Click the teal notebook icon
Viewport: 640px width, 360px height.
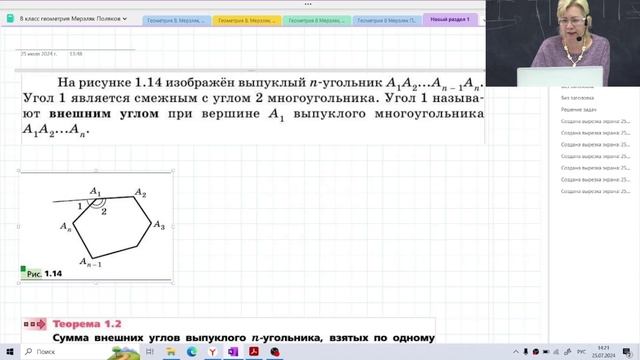point(10,18)
